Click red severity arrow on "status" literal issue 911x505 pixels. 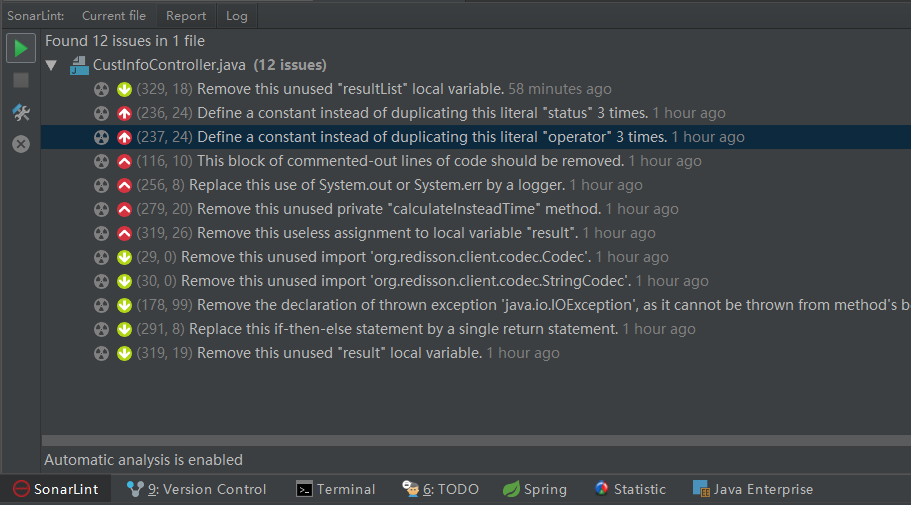tap(125, 113)
